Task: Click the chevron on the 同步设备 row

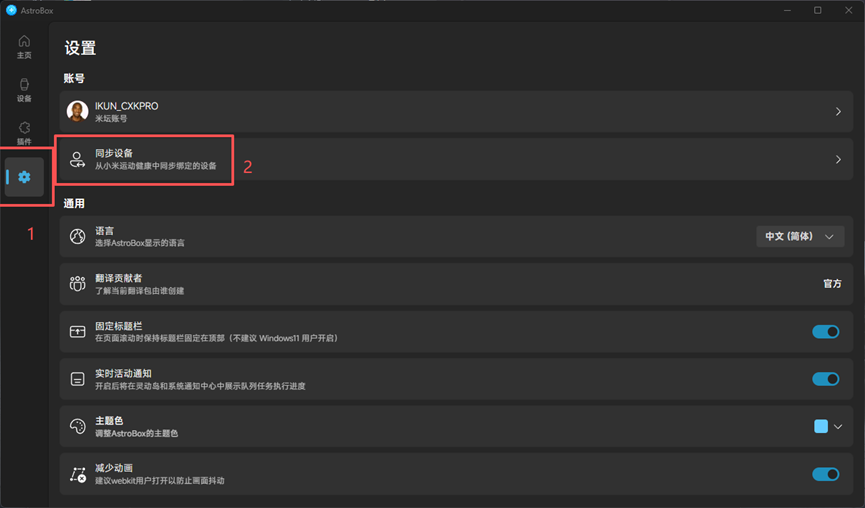Action: point(837,159)
